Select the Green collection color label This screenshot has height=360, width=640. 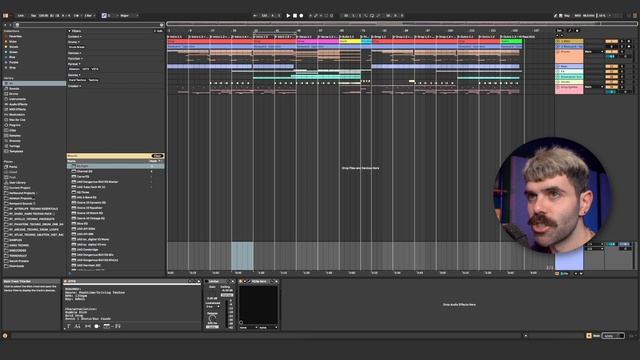pyautogui.click(x=13, y=52)
